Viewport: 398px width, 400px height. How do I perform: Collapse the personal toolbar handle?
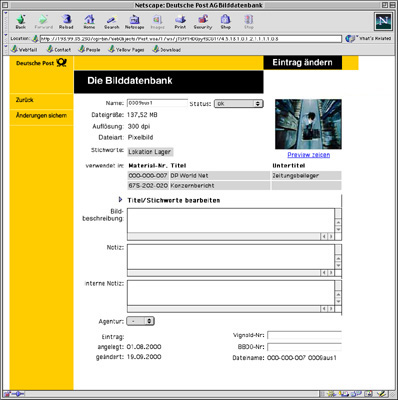coord(6,49)
